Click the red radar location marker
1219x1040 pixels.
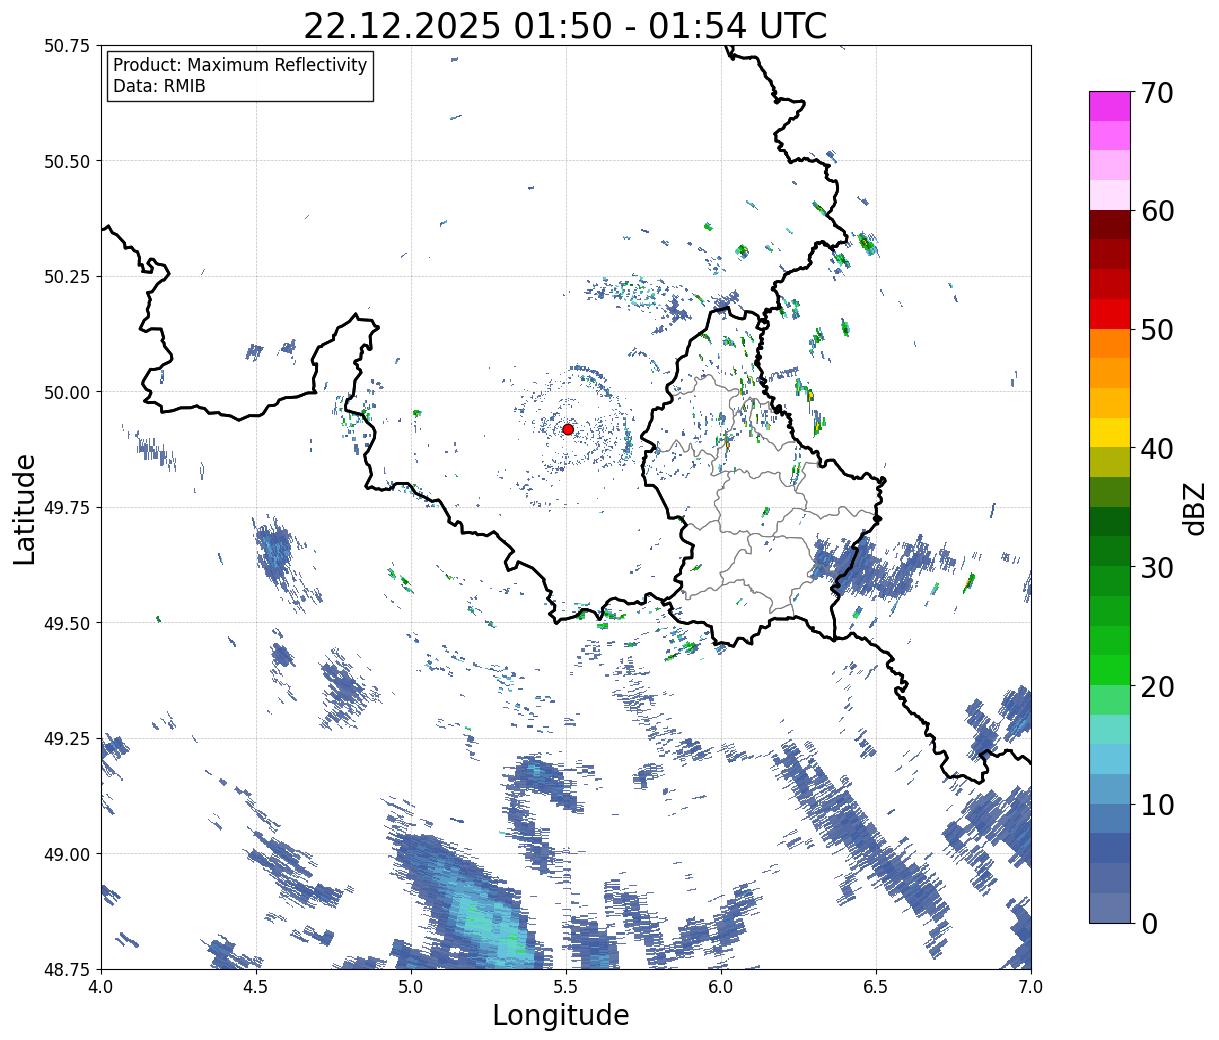coord(568,429)
